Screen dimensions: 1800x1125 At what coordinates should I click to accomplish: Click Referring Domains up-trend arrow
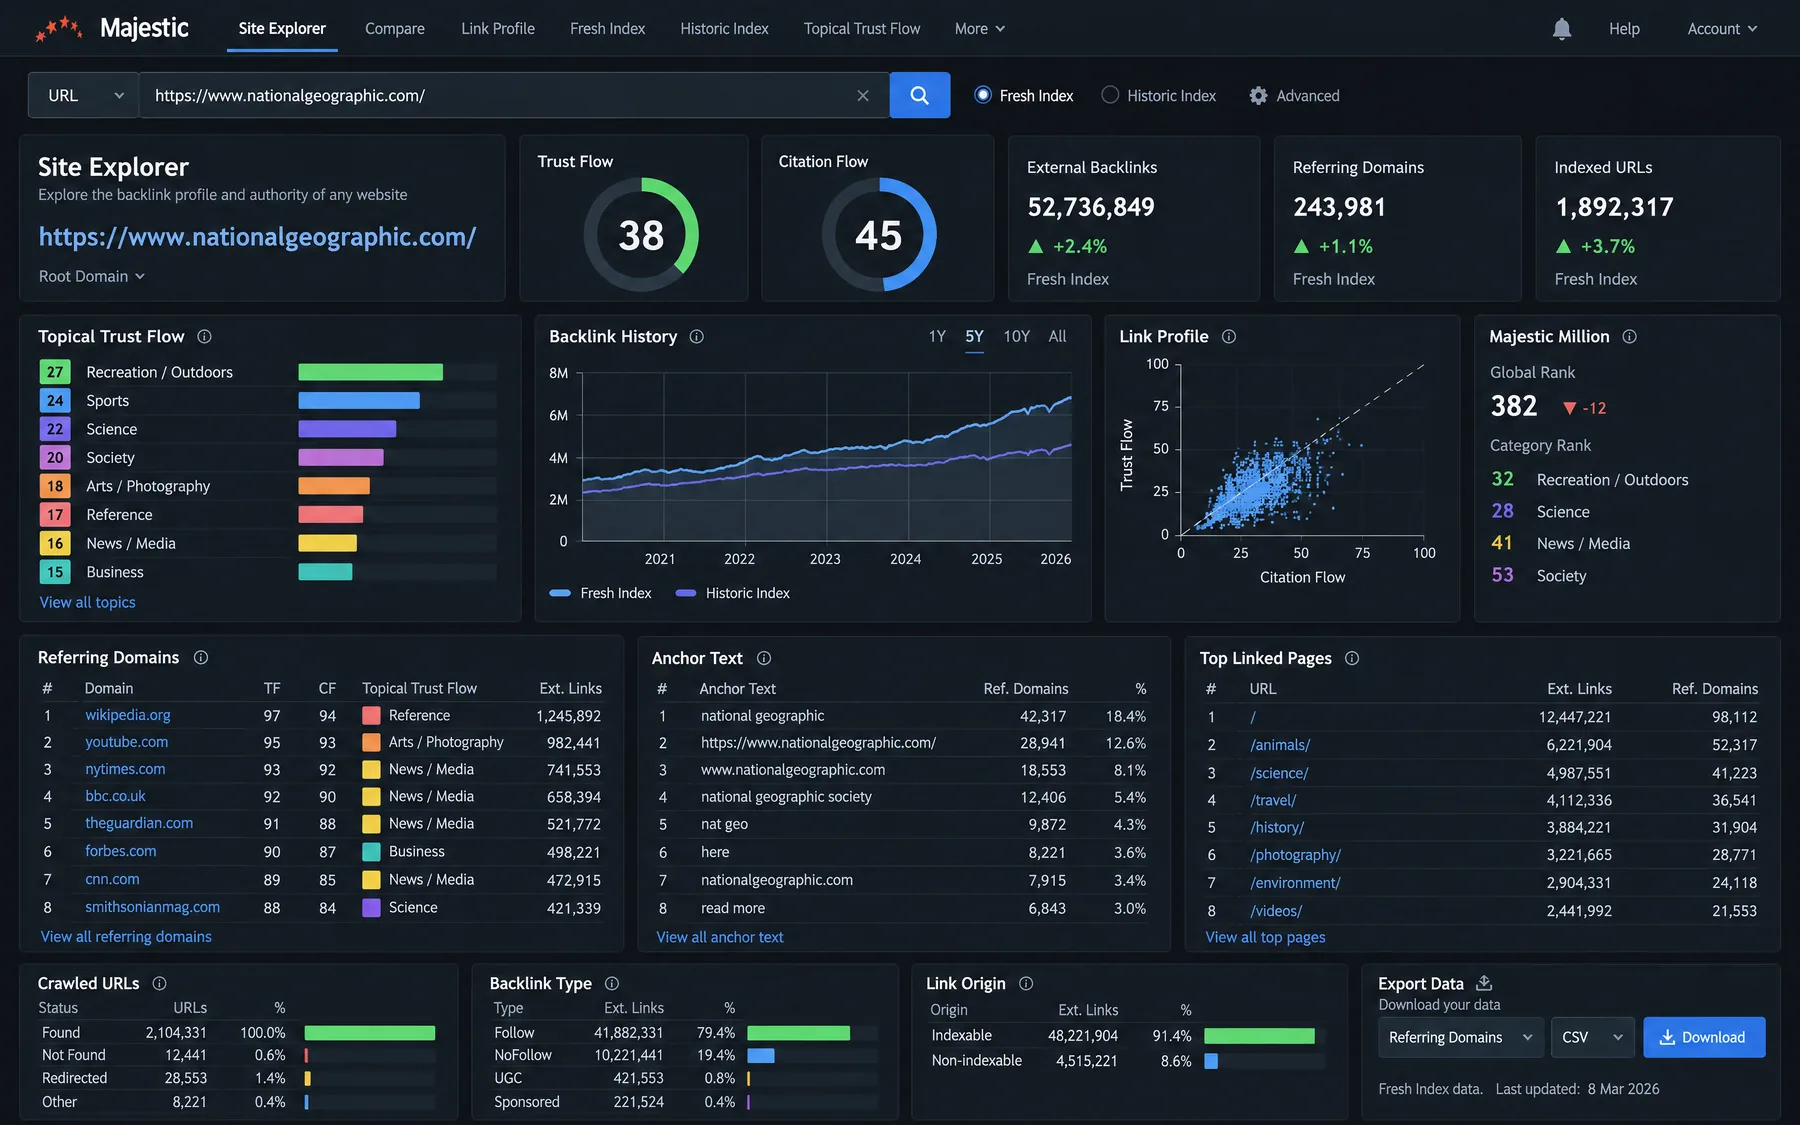[x=1301, y=247]
